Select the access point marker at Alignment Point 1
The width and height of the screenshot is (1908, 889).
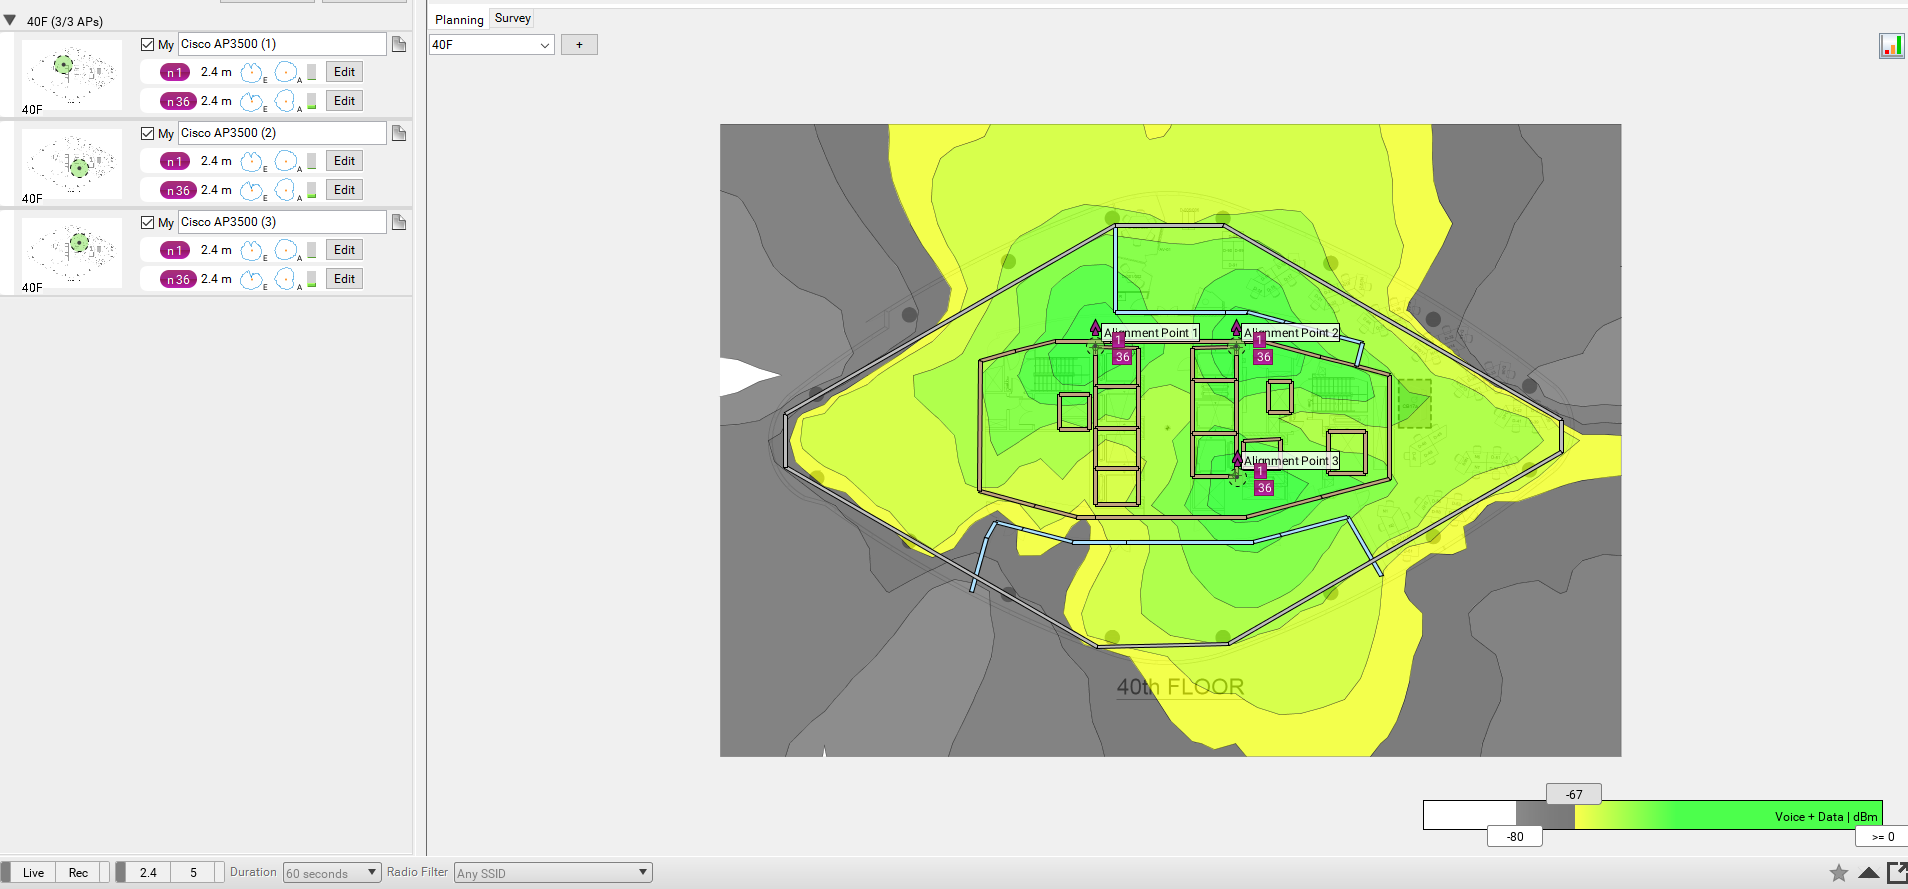[x=1096, y=346]
